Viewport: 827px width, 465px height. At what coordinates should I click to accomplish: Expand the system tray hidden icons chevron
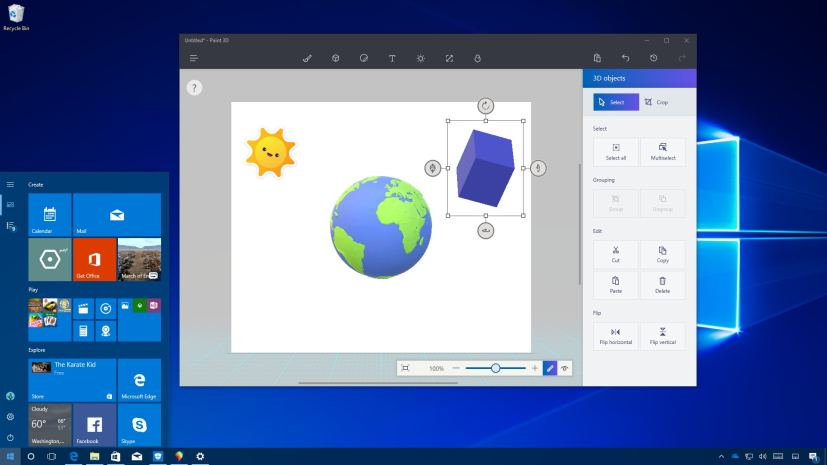click(721, 456)
